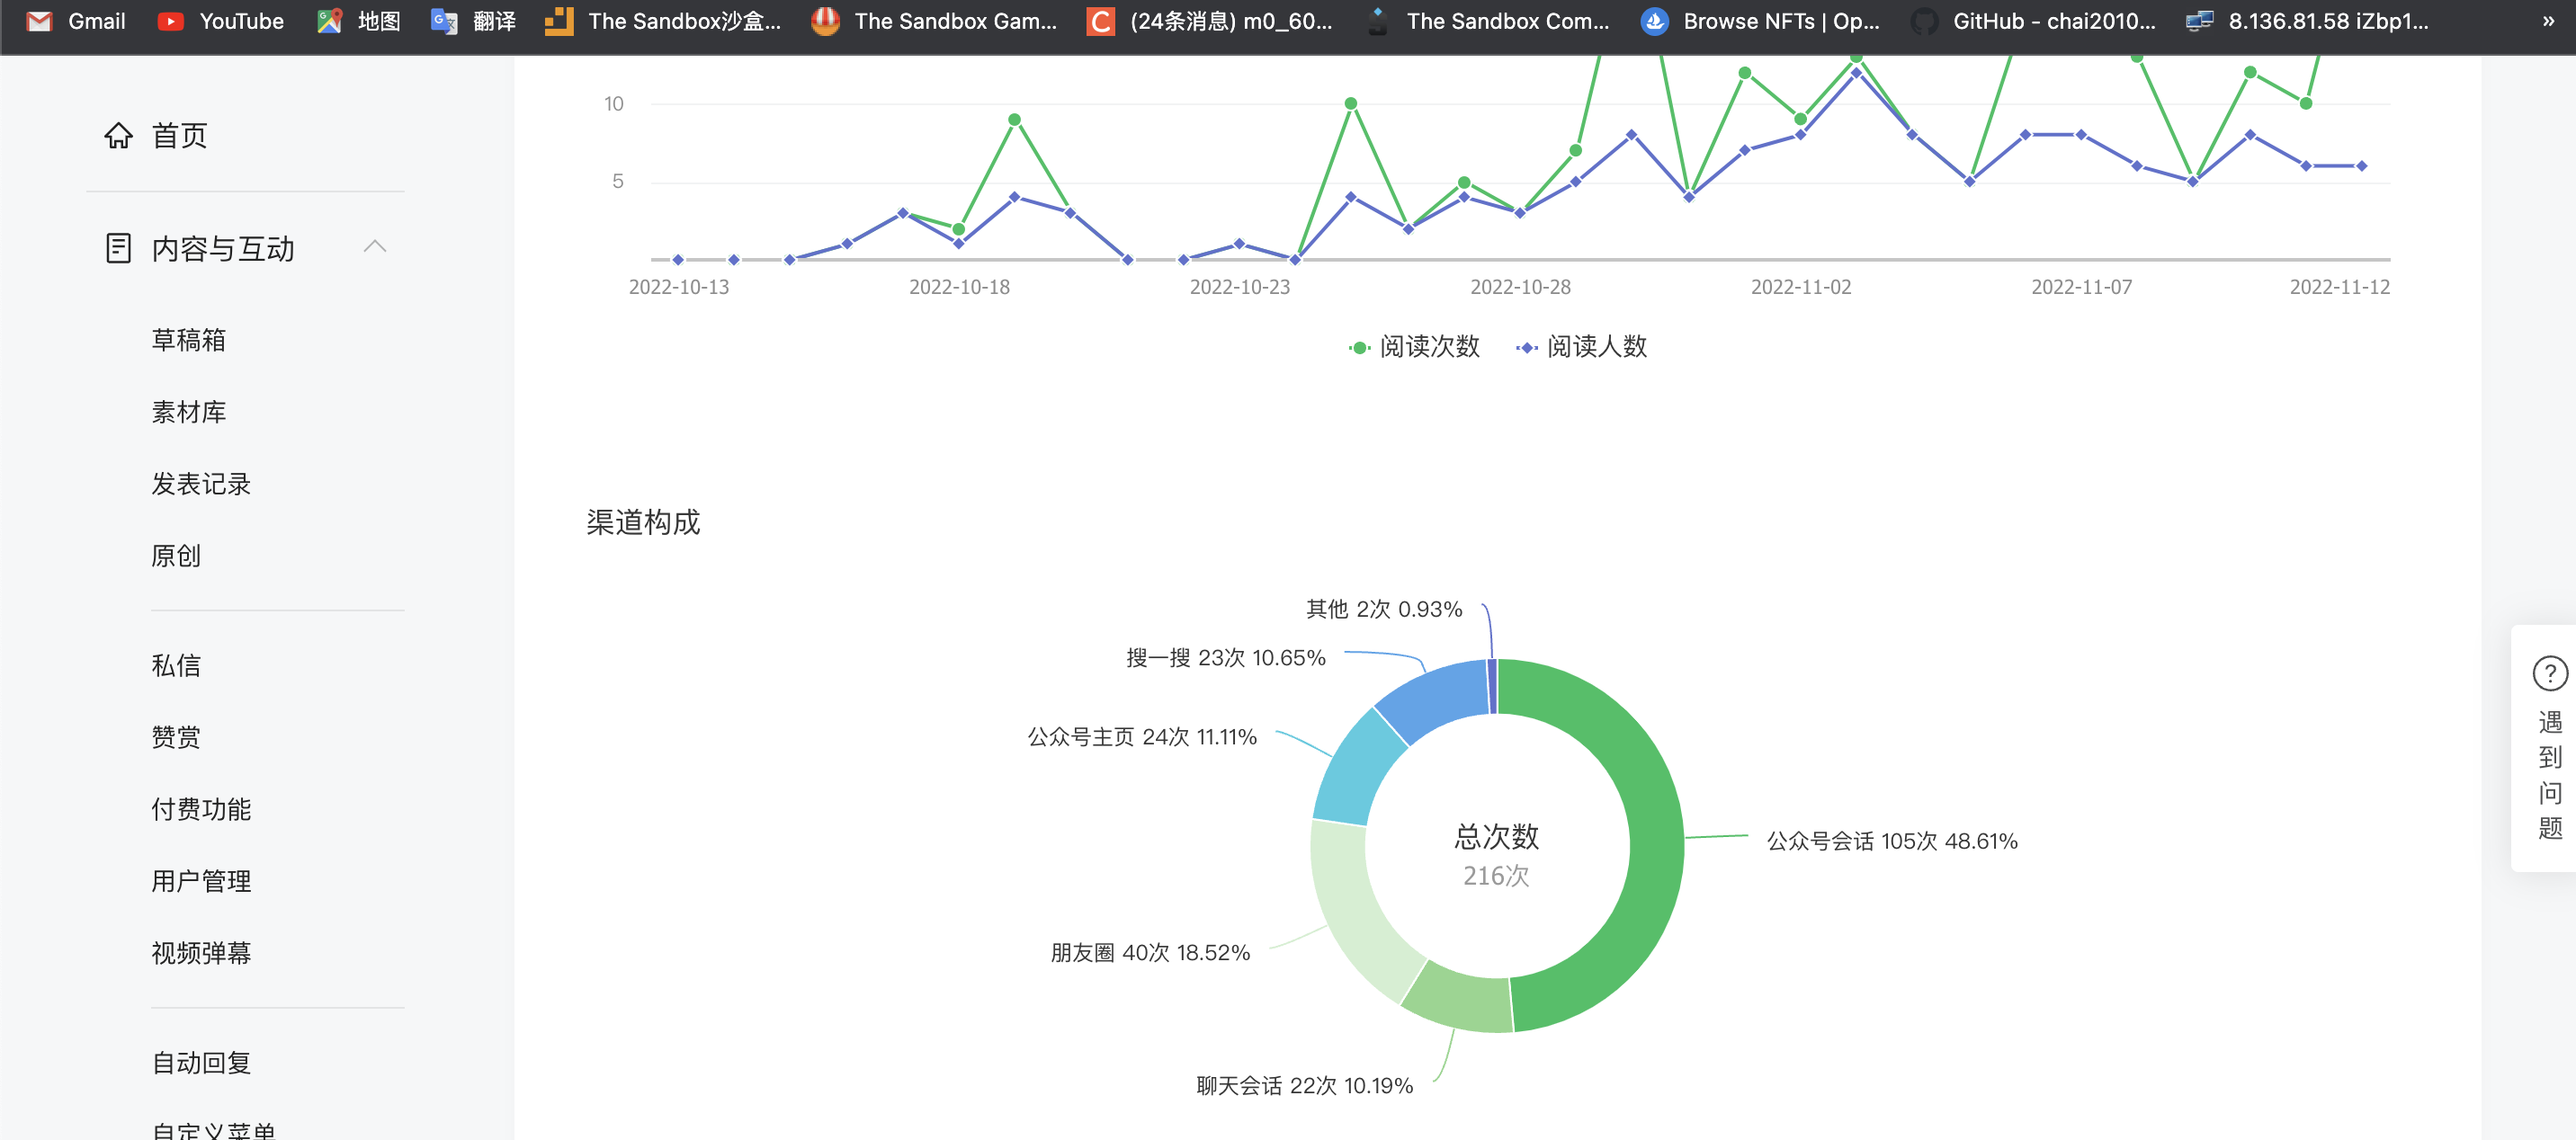Collapse the 内容与互动 menu chevron
Image resolution: width=2576 pixels, height=1140 pixels.
pyautogui.click(x=375, y=247)
